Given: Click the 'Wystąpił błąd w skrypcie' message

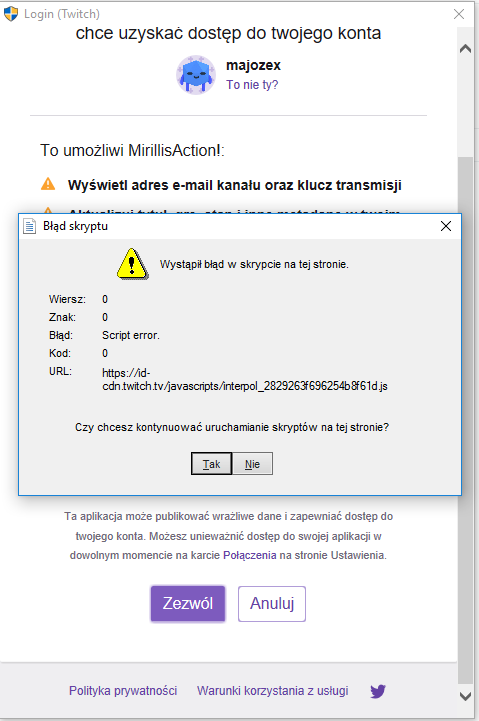Looking at the screenshot, I should [254, 264].
